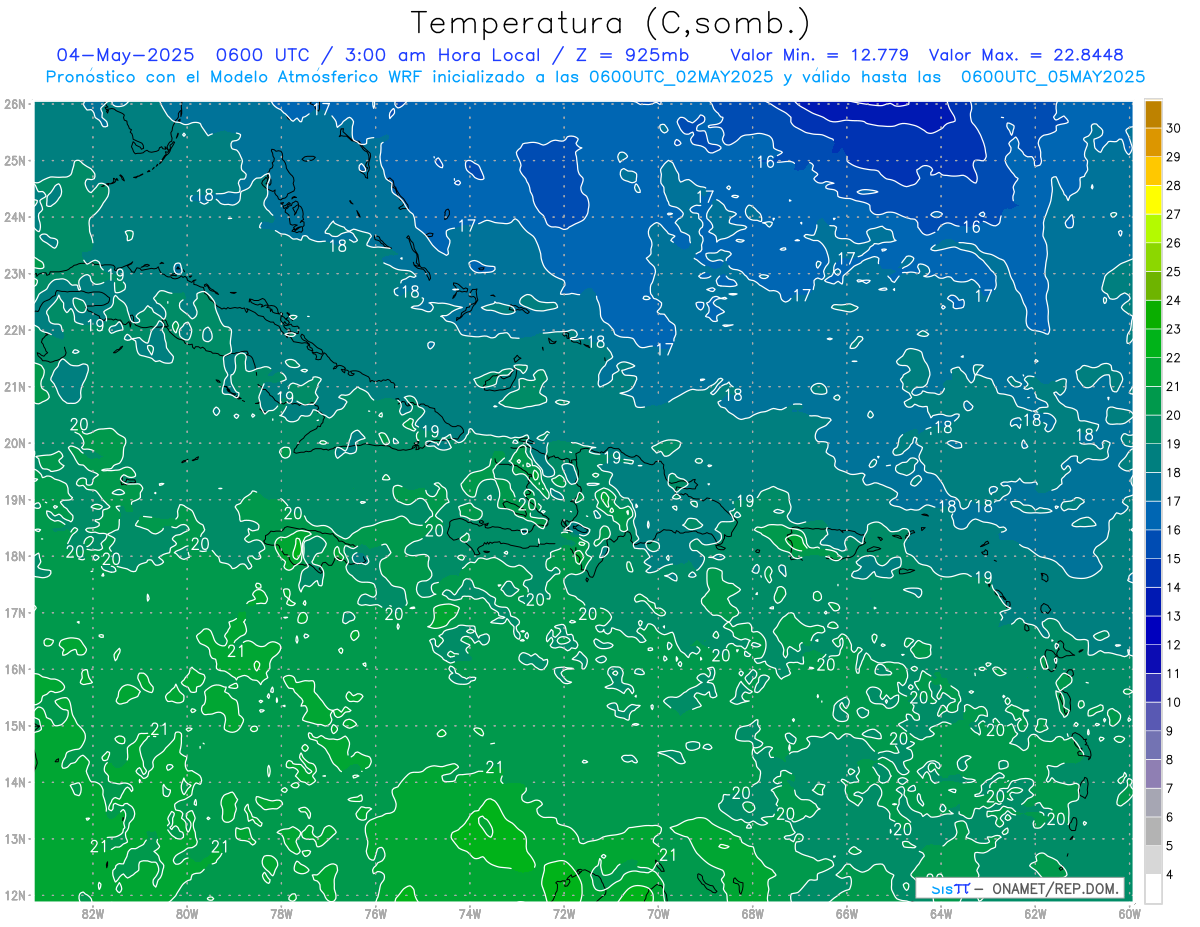
Task: Click the 15N latitude axis label
Action: 14,725
